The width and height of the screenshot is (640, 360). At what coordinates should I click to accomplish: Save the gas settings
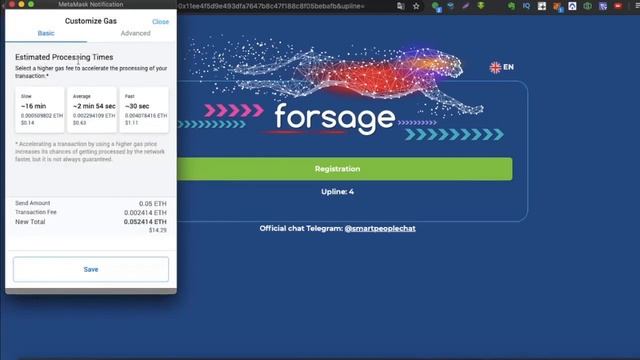click(x=91, y=269)
